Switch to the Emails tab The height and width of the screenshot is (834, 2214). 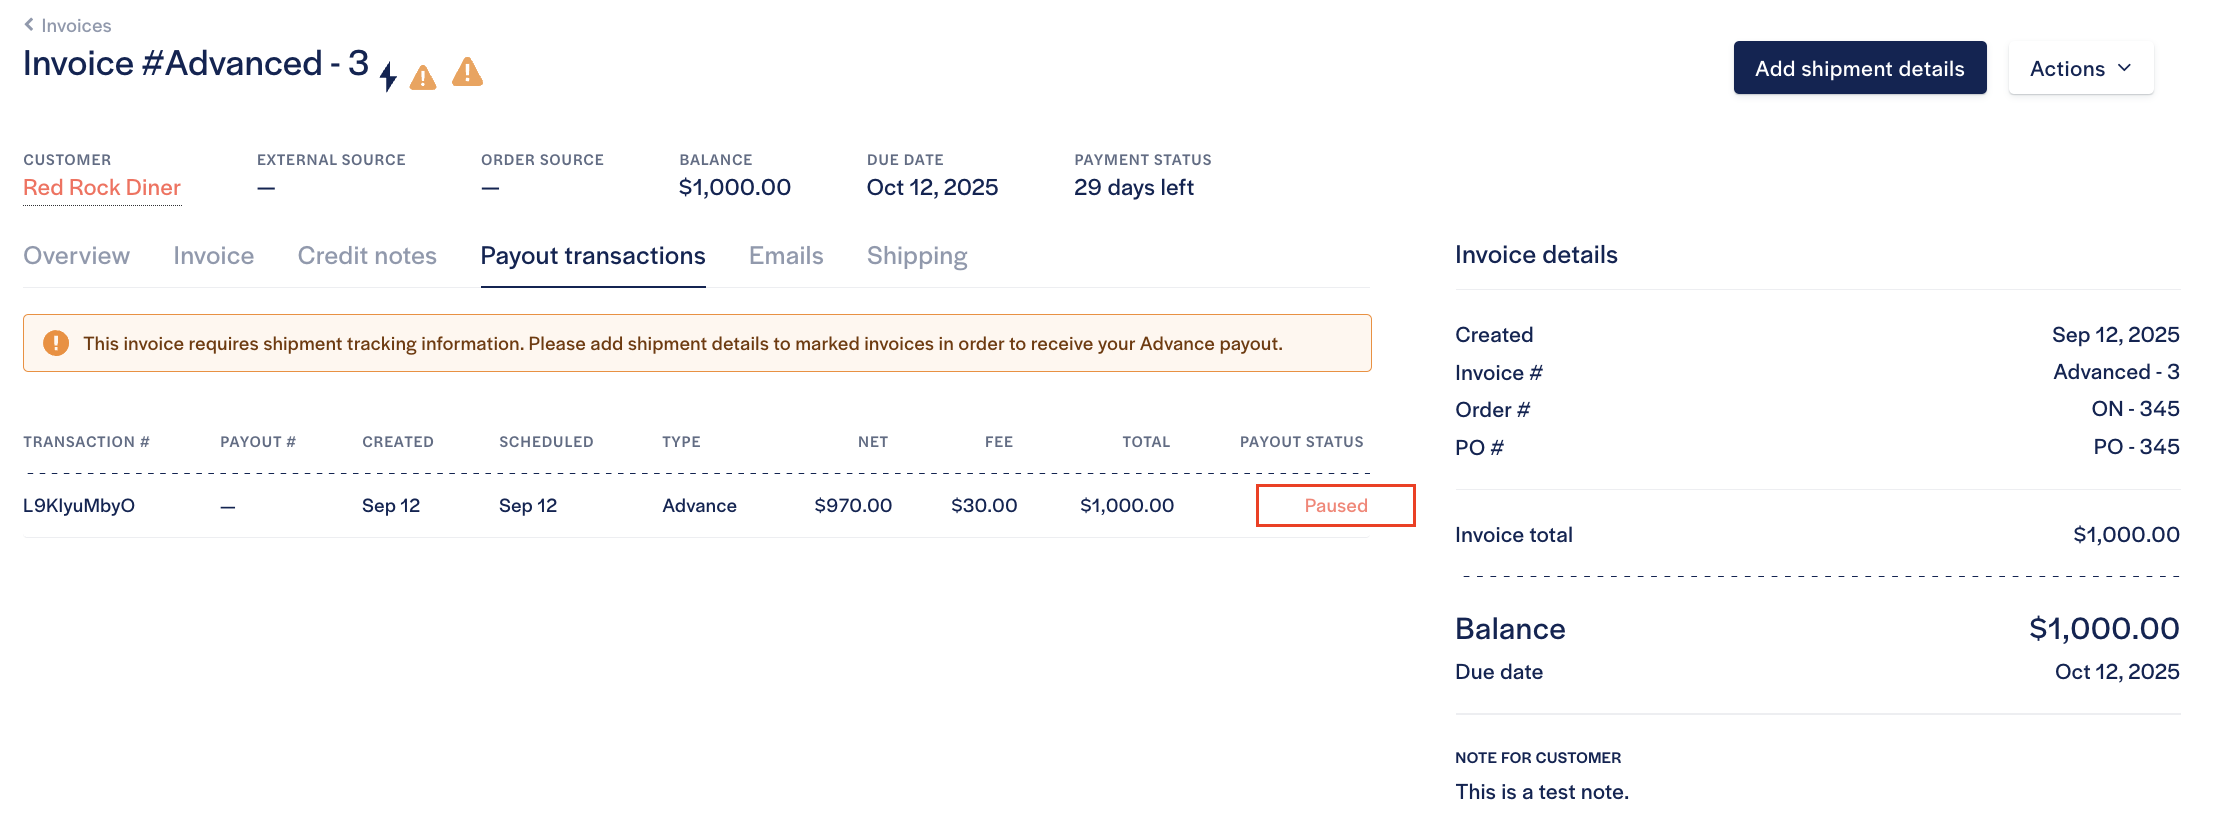tap(786, 256)
